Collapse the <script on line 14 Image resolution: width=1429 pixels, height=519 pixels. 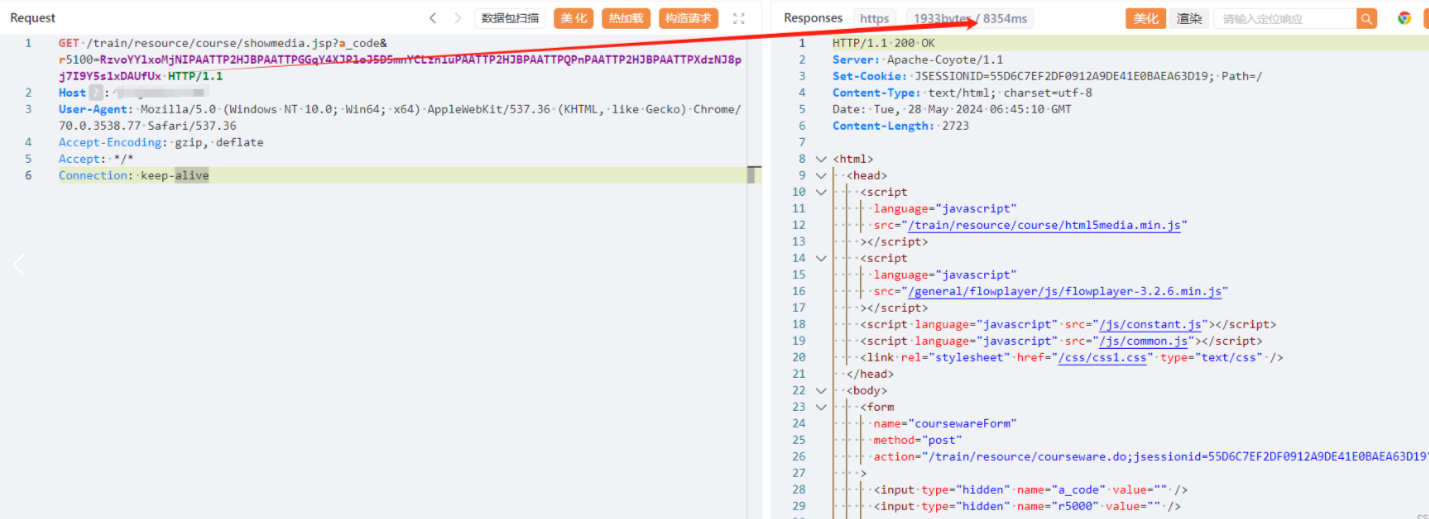click(822, 258)
